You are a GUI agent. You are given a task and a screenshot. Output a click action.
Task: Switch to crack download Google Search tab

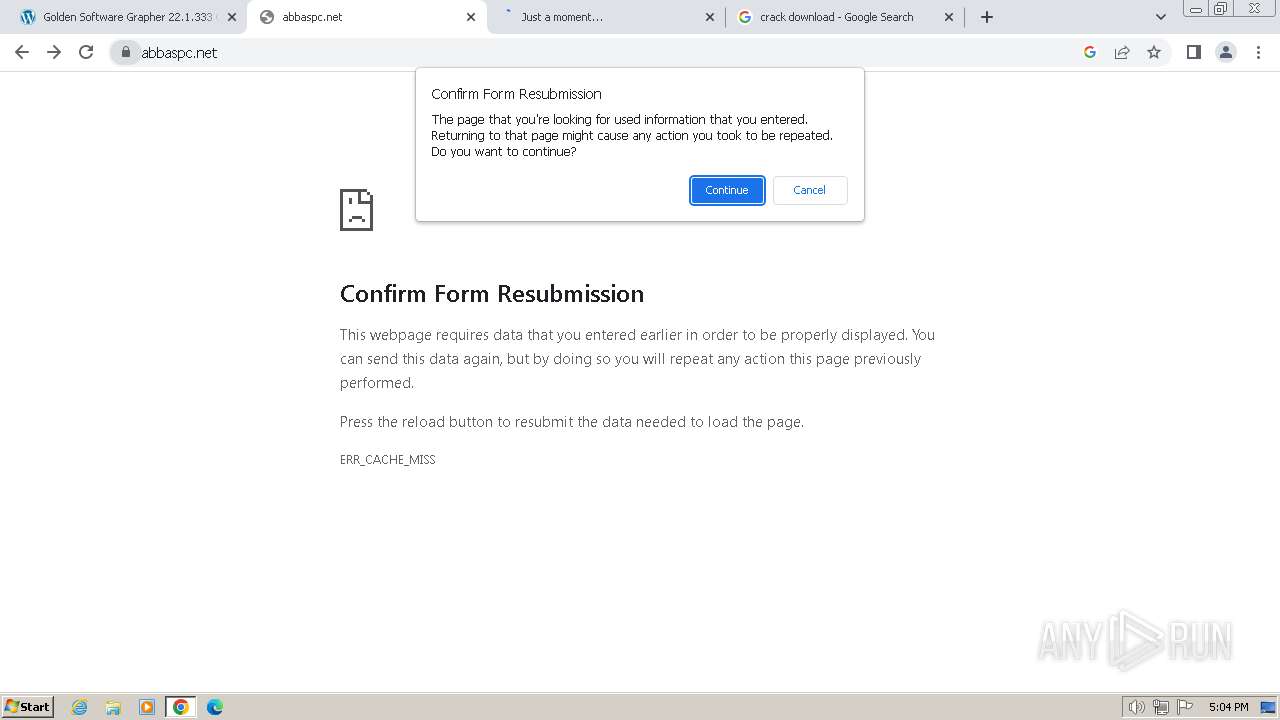pyautogui.click(x=846, y=17)
